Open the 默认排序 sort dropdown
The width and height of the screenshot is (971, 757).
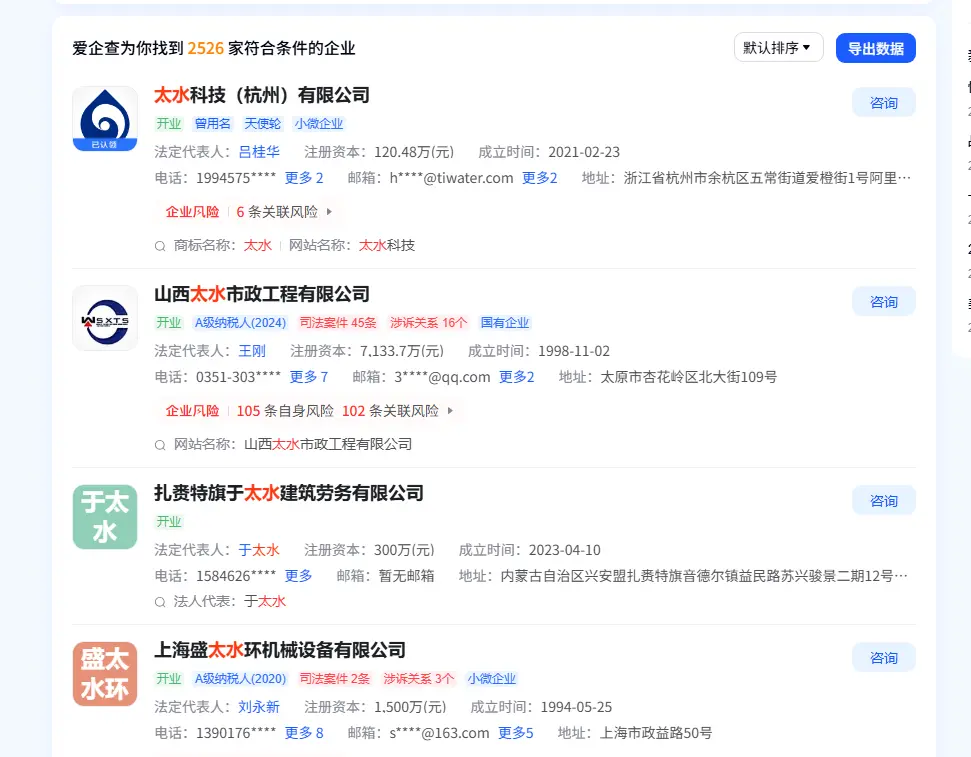[x=778, y=48]
